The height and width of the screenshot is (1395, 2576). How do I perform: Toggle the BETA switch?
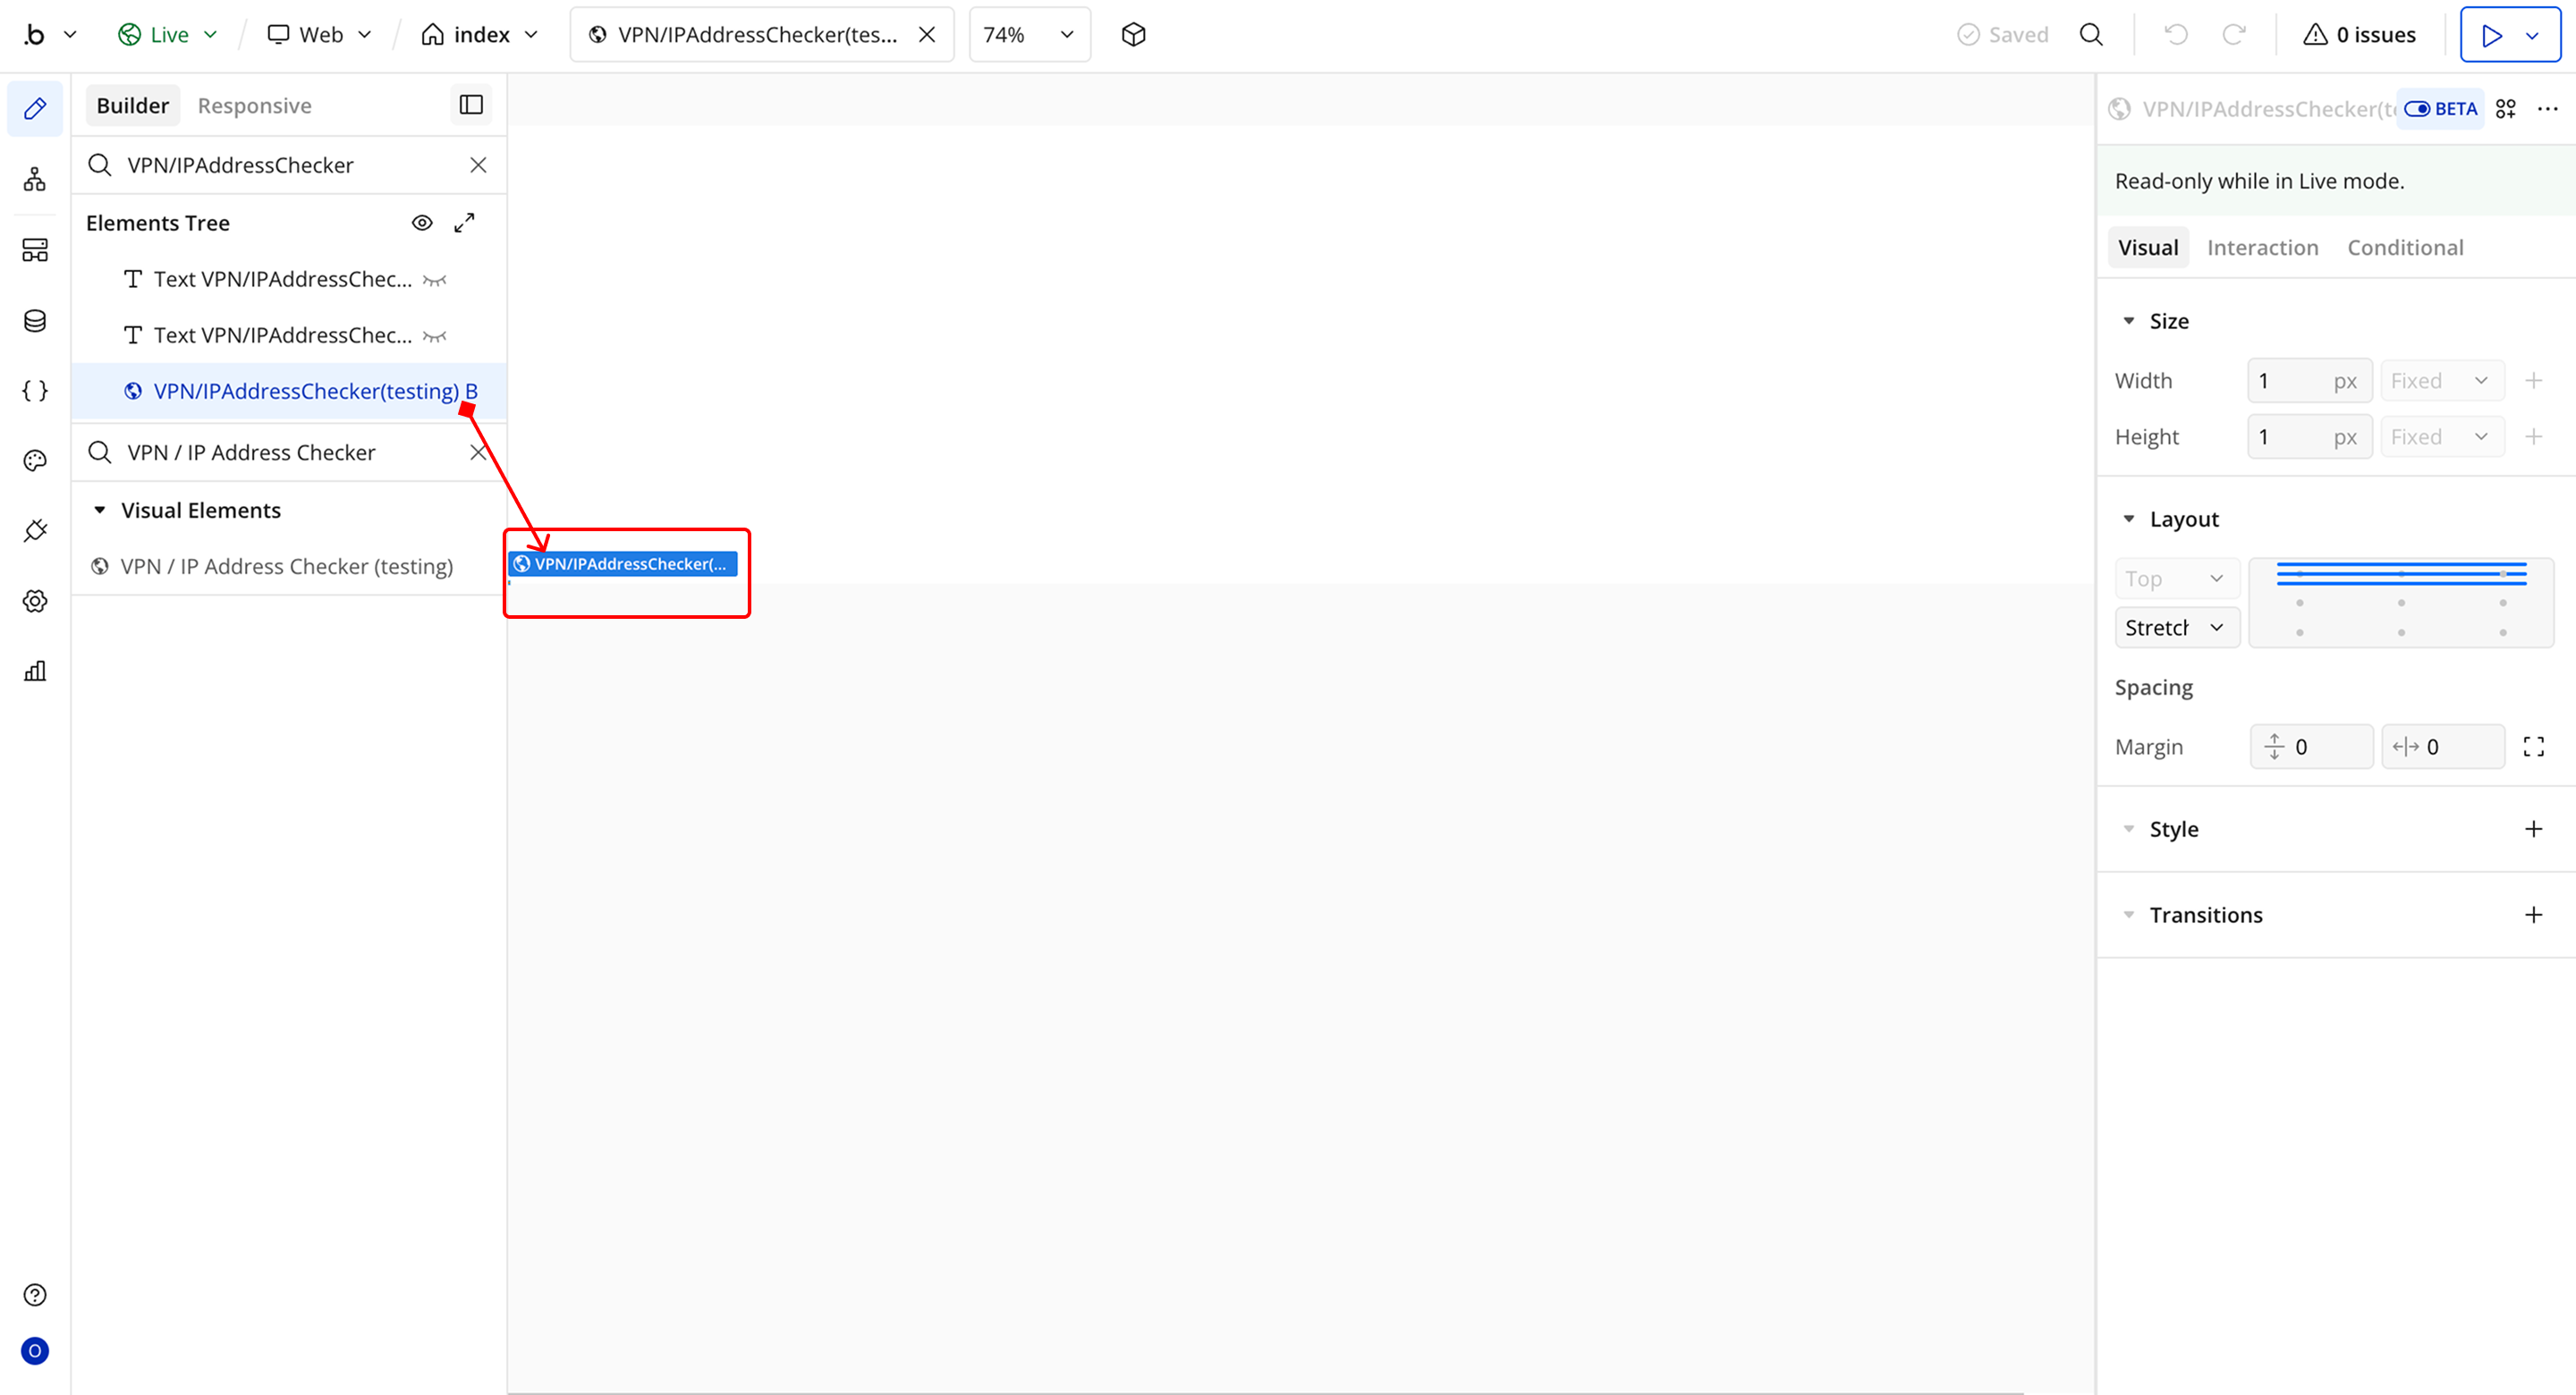pos(2418,109)
